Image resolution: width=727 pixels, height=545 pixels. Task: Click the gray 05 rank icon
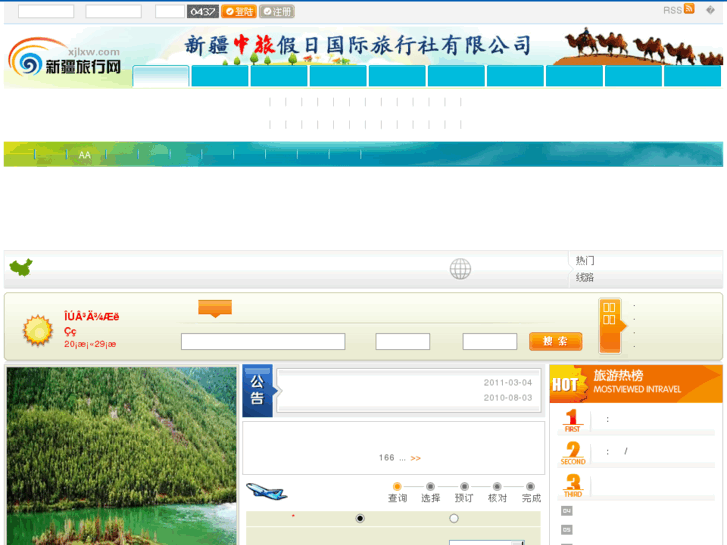coord(567,529)
